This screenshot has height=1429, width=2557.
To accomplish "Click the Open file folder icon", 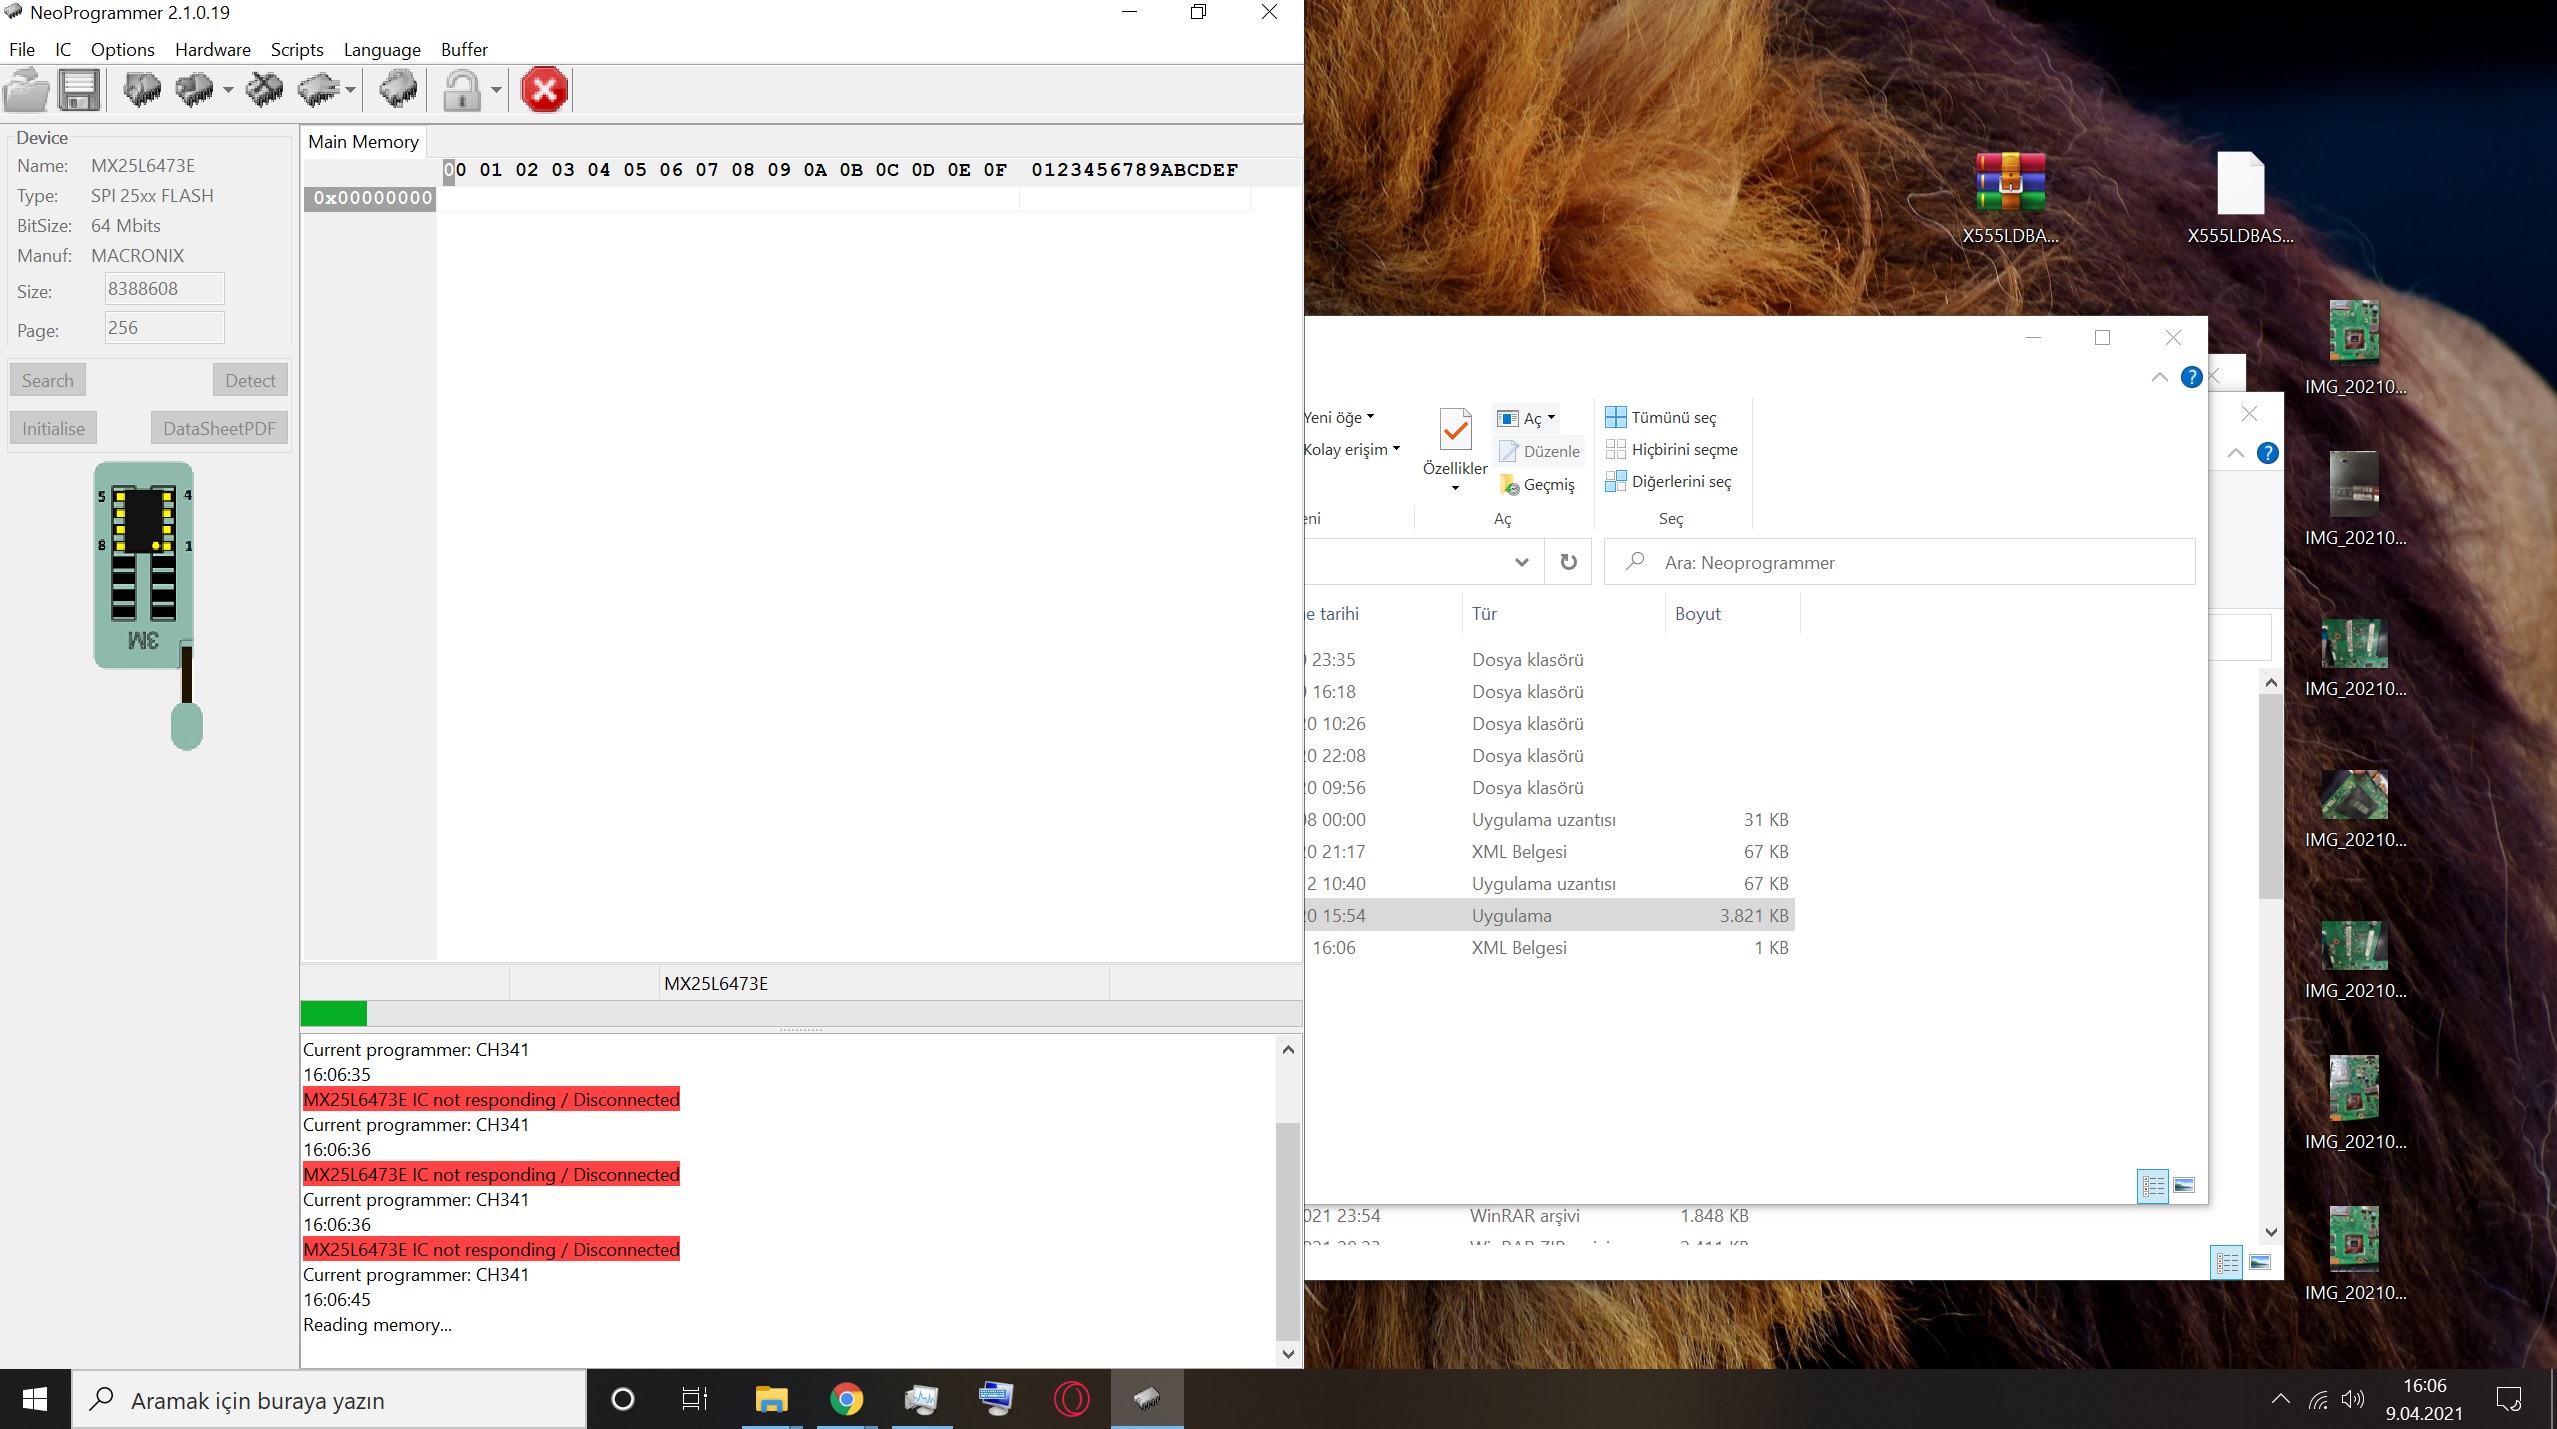I will (x=27, y=91).
